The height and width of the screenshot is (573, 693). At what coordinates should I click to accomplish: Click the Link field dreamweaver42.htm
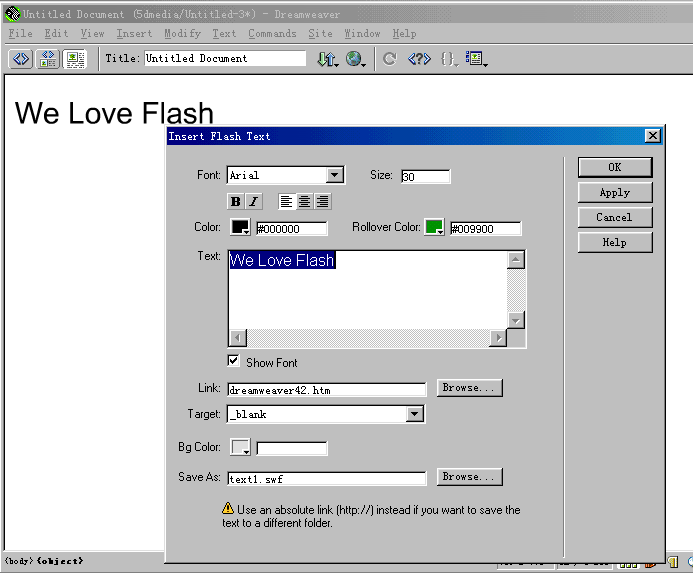coord(327,390)
